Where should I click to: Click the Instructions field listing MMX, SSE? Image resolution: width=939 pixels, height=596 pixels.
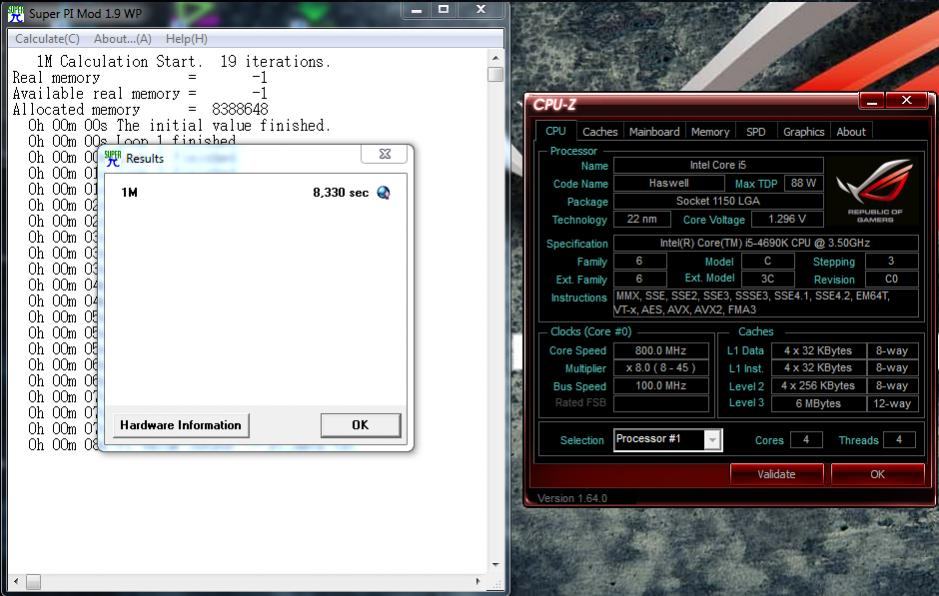[x=766, y=303]
